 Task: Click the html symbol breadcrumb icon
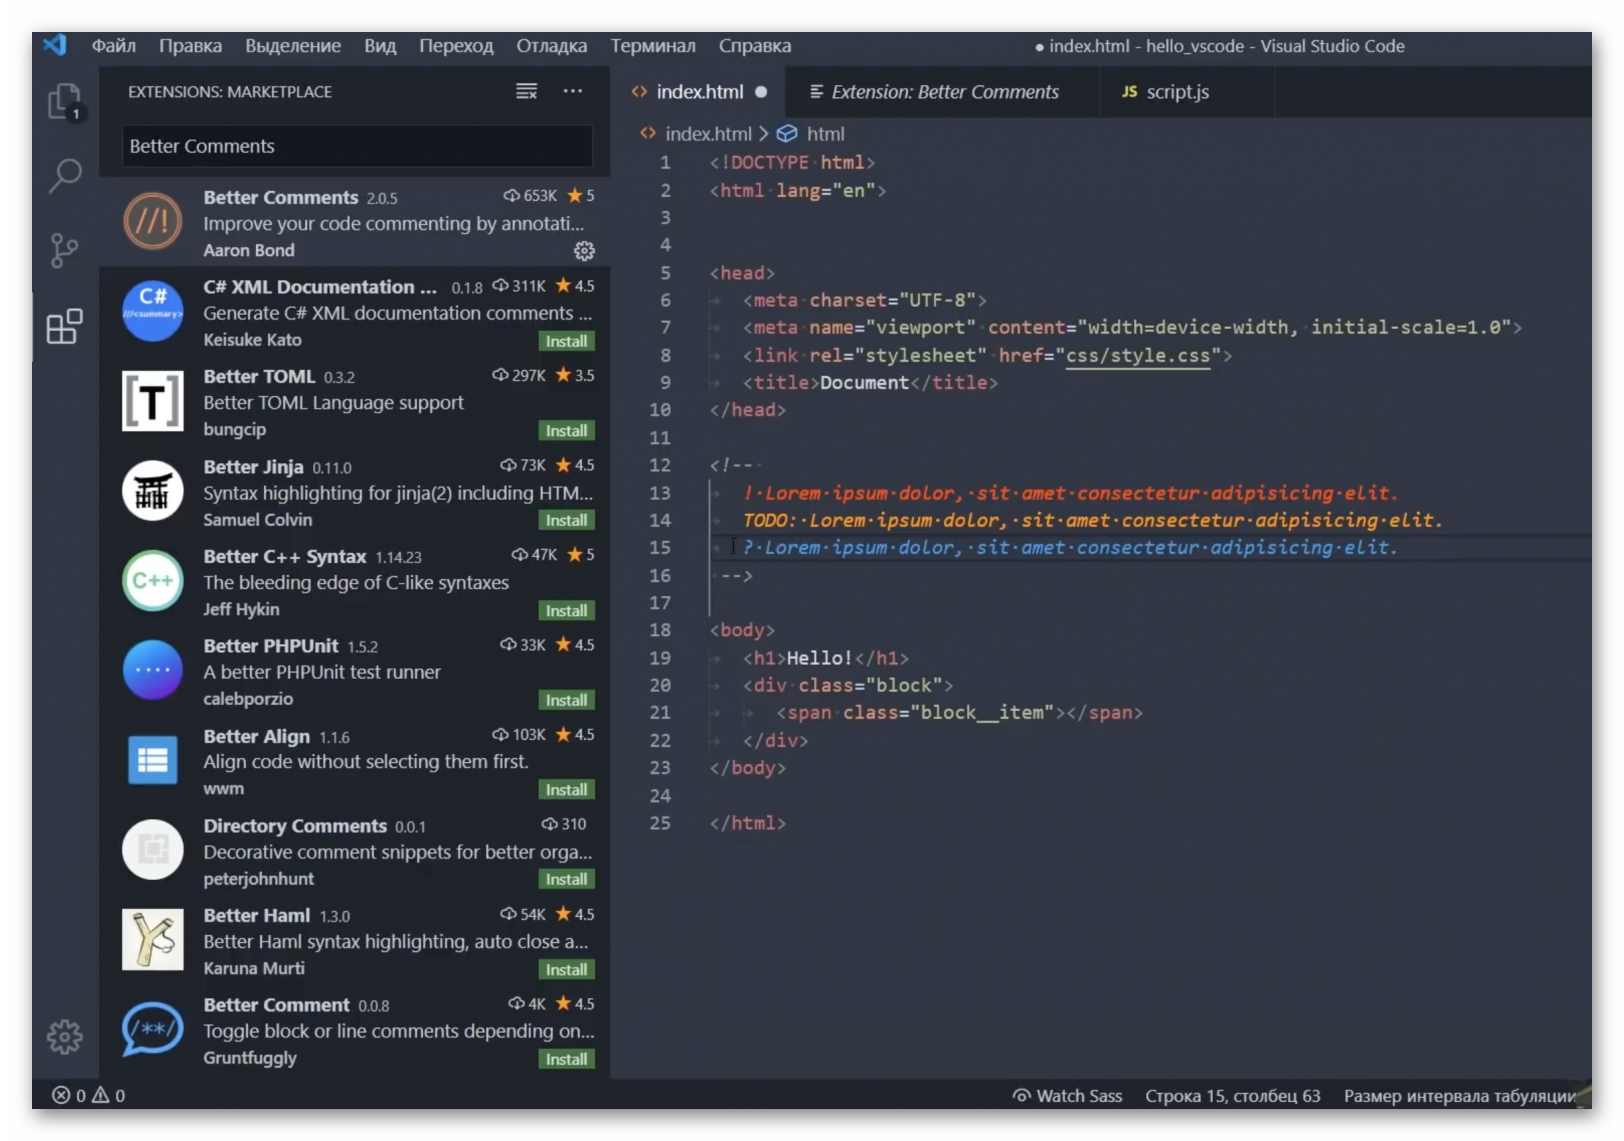click(x=787, y=133)
